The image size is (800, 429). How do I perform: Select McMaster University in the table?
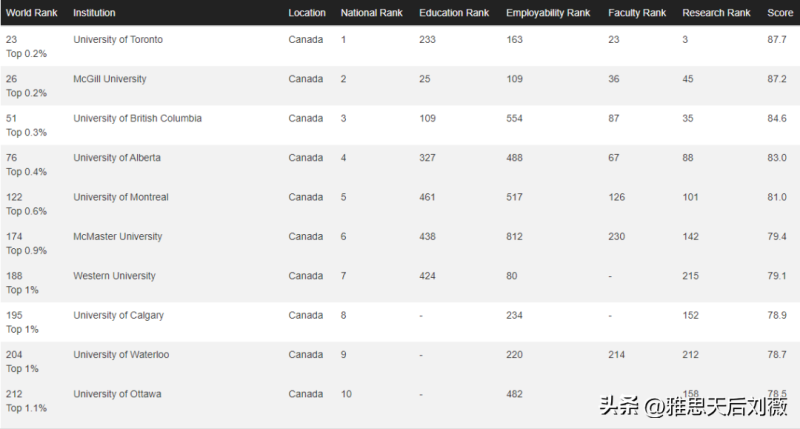pos(118,237)
